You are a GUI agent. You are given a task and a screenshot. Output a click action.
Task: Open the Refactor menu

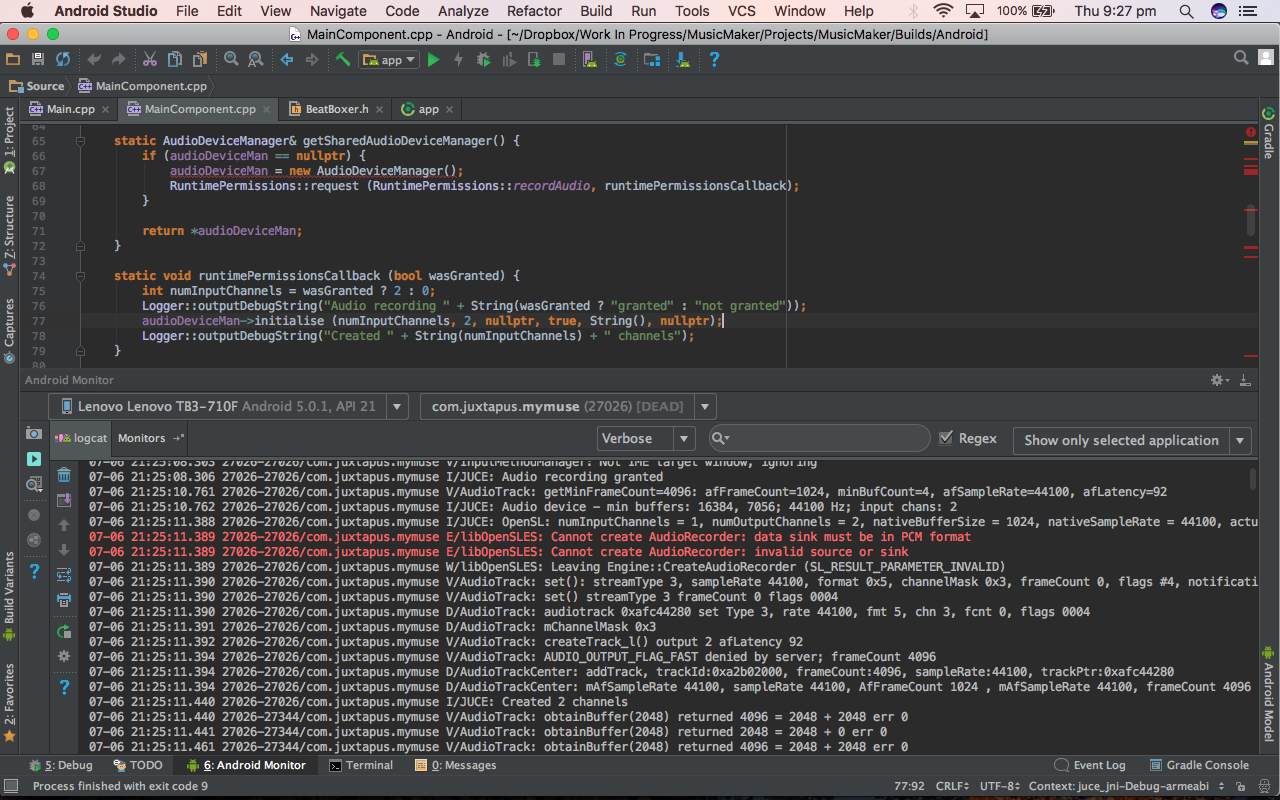[534, 11]
